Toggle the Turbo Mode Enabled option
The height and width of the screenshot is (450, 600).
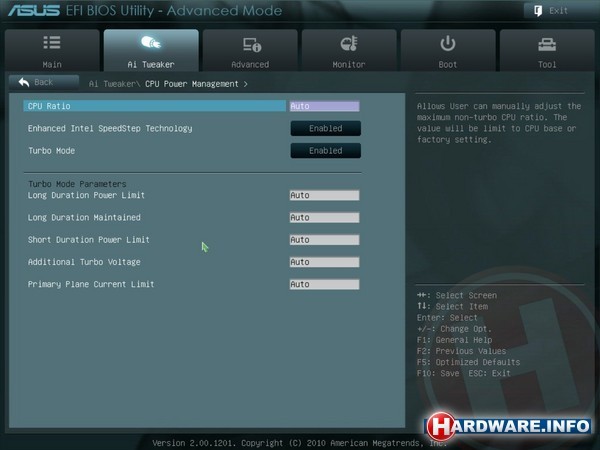325,151
